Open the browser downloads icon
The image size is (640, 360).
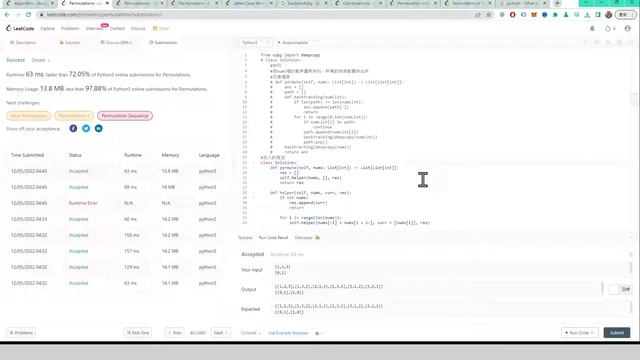[x=587, y=15]
